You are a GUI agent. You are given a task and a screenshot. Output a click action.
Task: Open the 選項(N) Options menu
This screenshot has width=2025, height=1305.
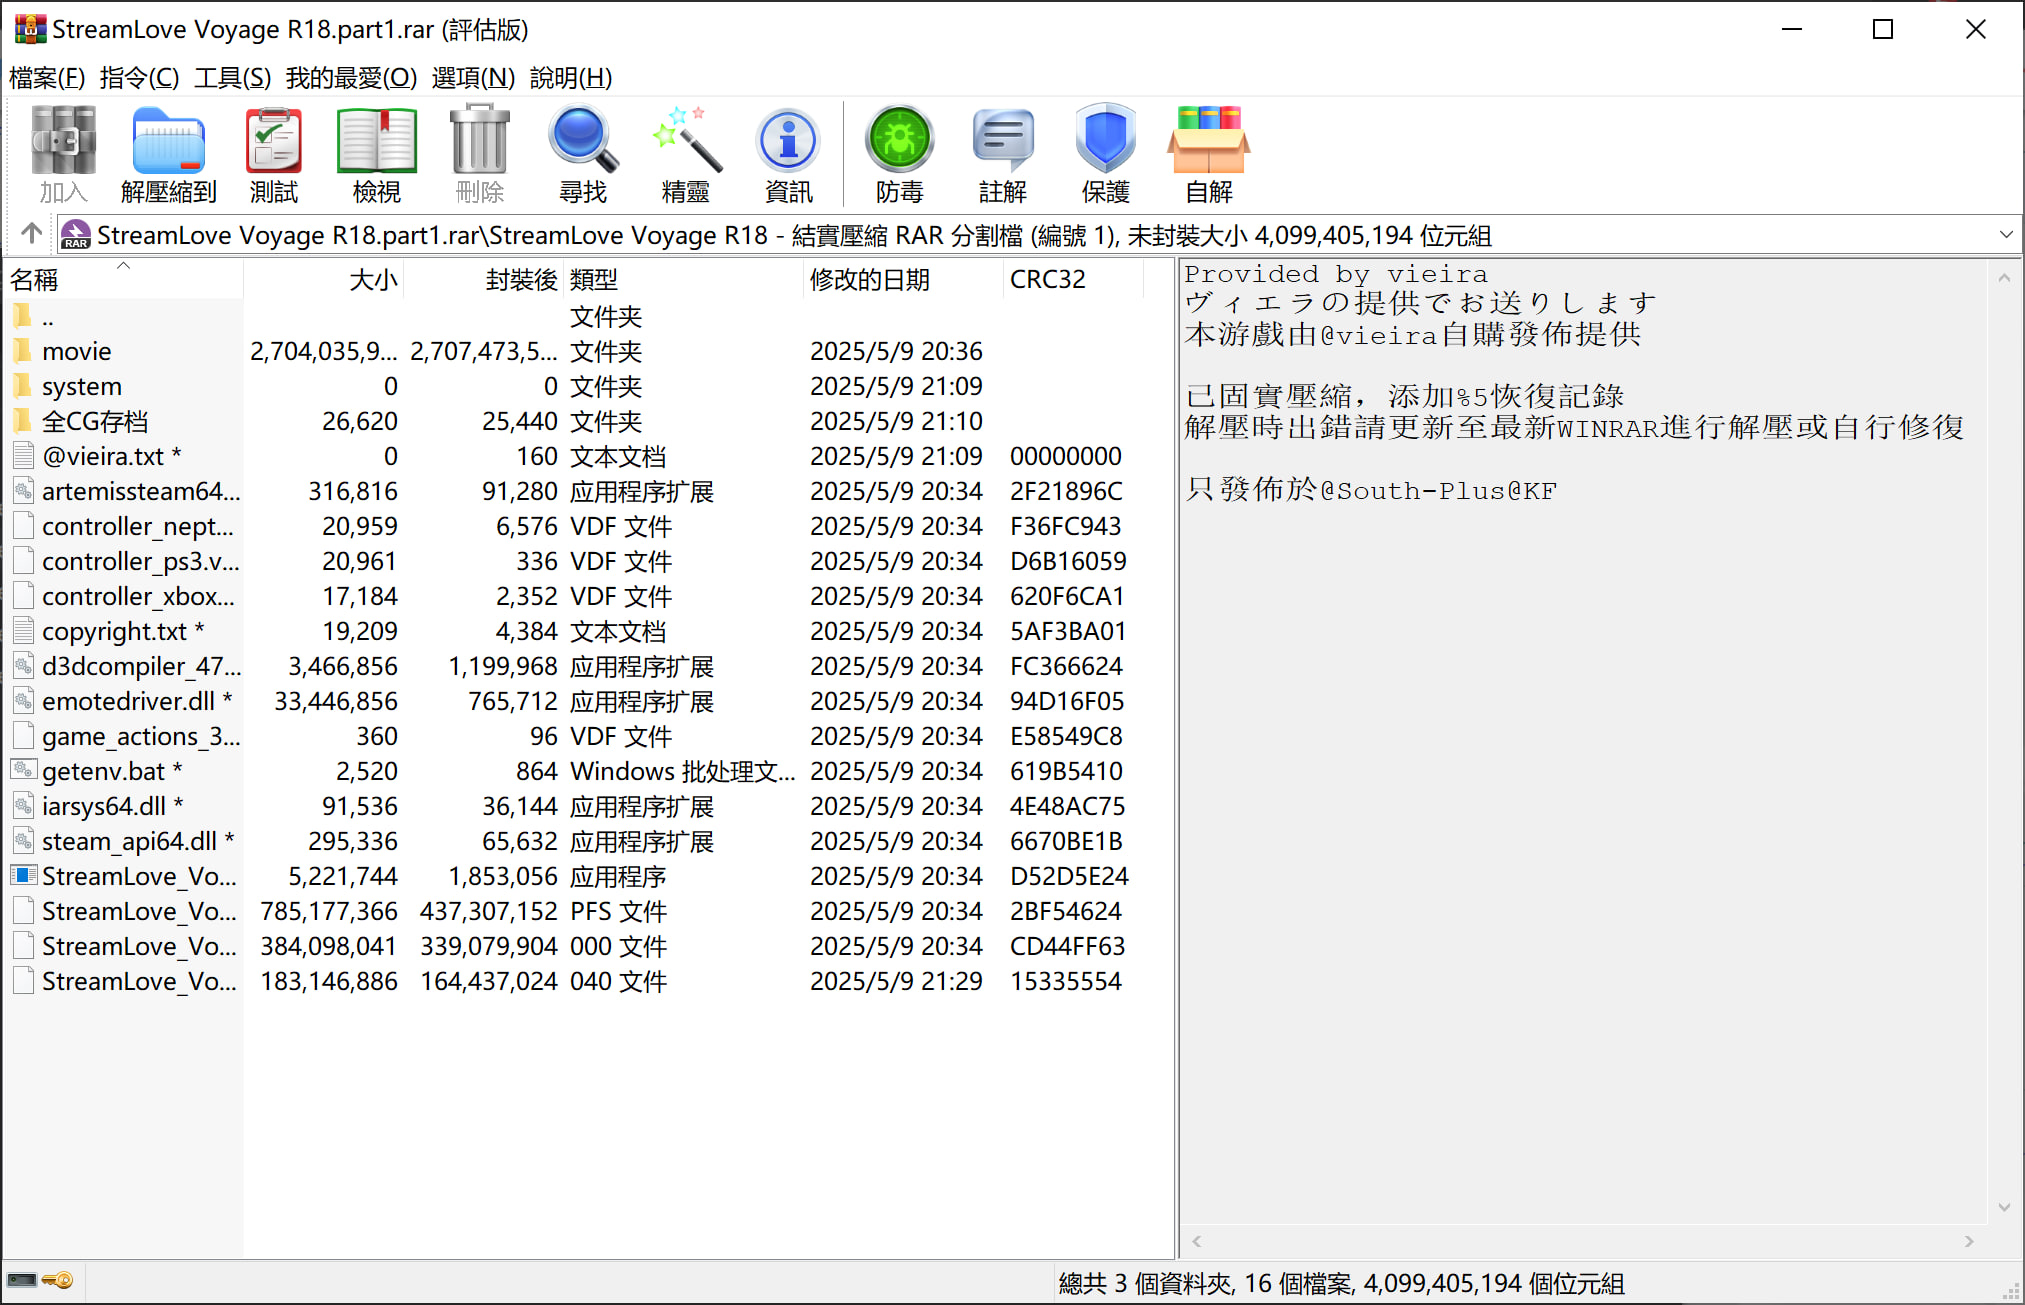[x=473, y=78]
